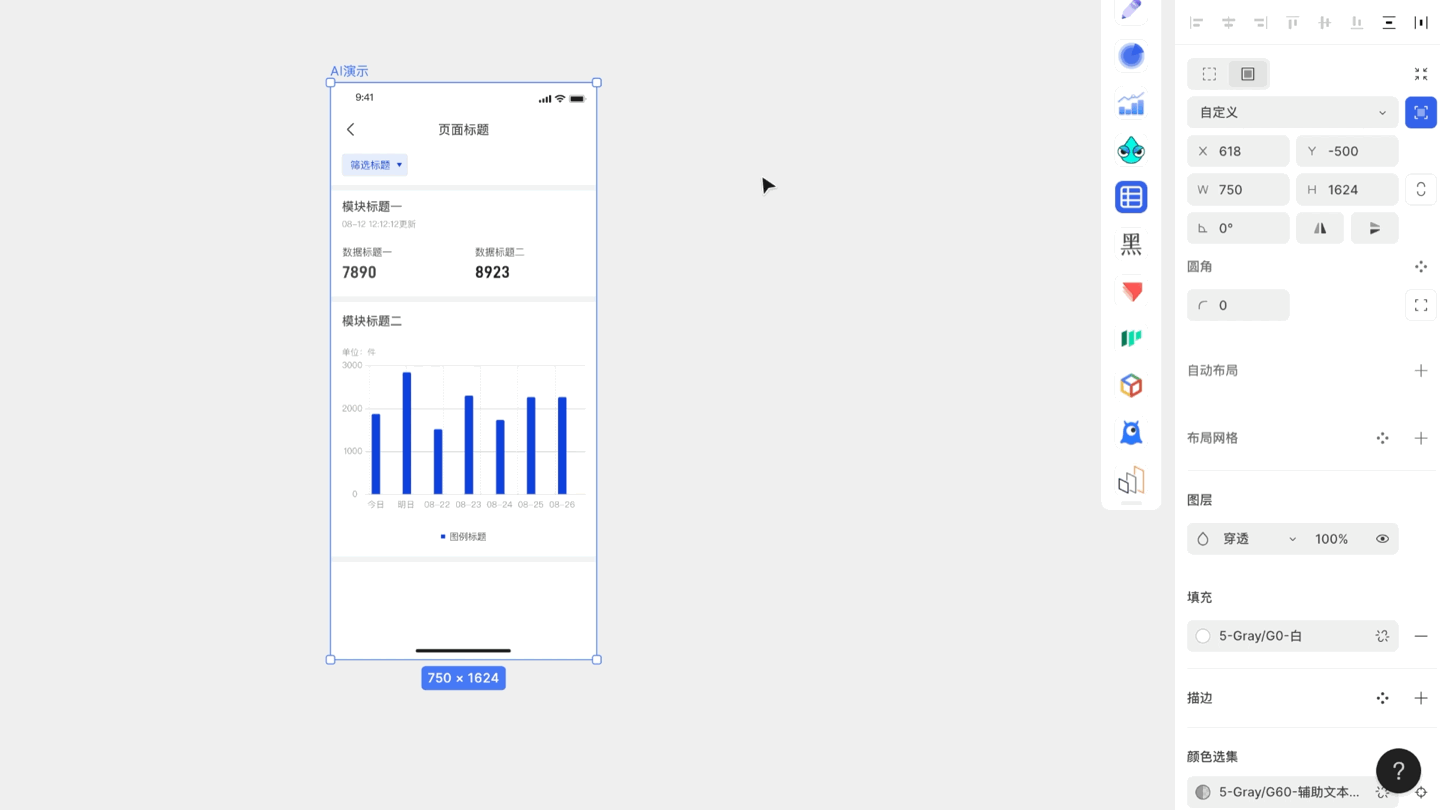Toggle the lock aspect ratio button

(1421, 190)
